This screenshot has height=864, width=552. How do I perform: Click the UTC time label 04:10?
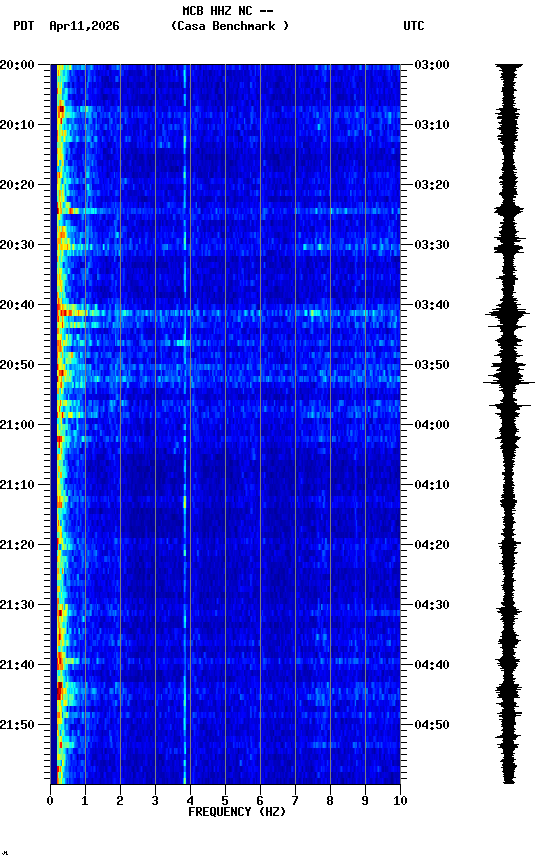click(x=432, y=485)
